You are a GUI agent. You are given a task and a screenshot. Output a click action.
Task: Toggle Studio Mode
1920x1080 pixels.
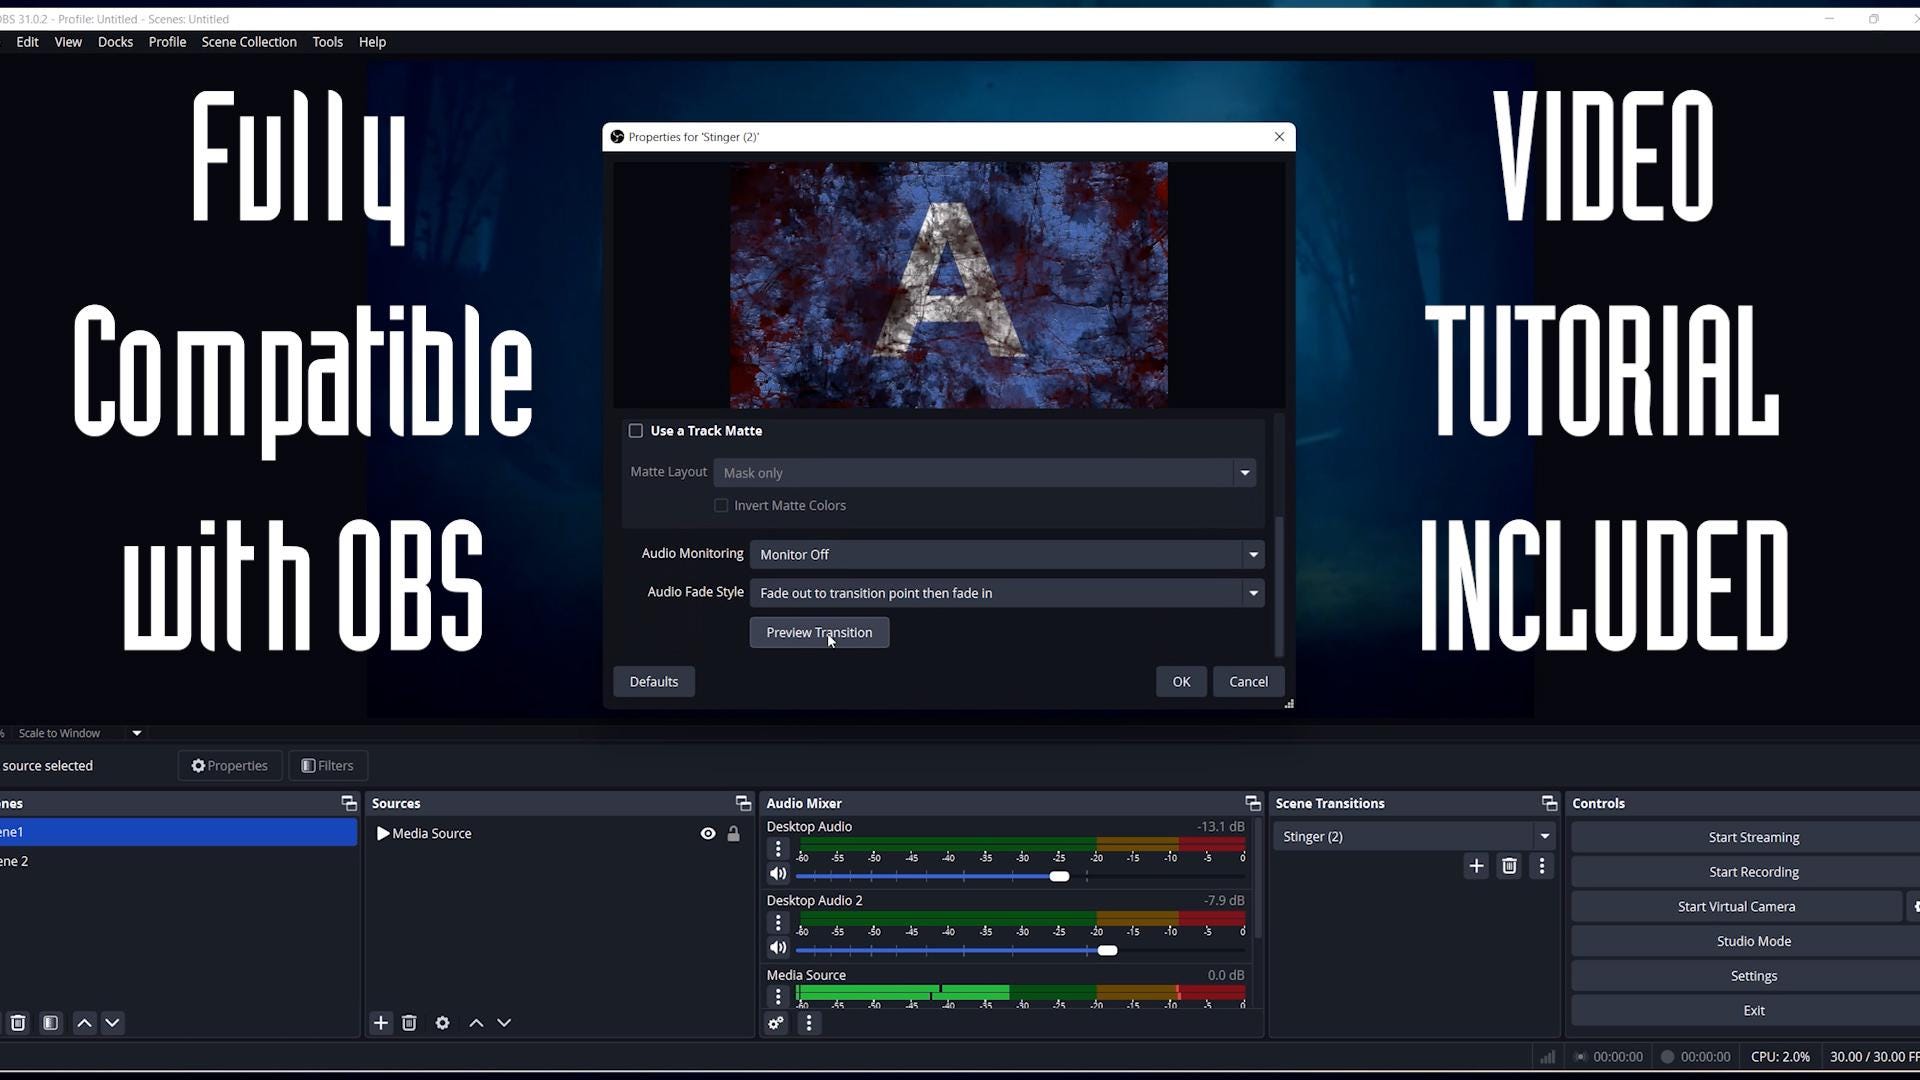1753,941
